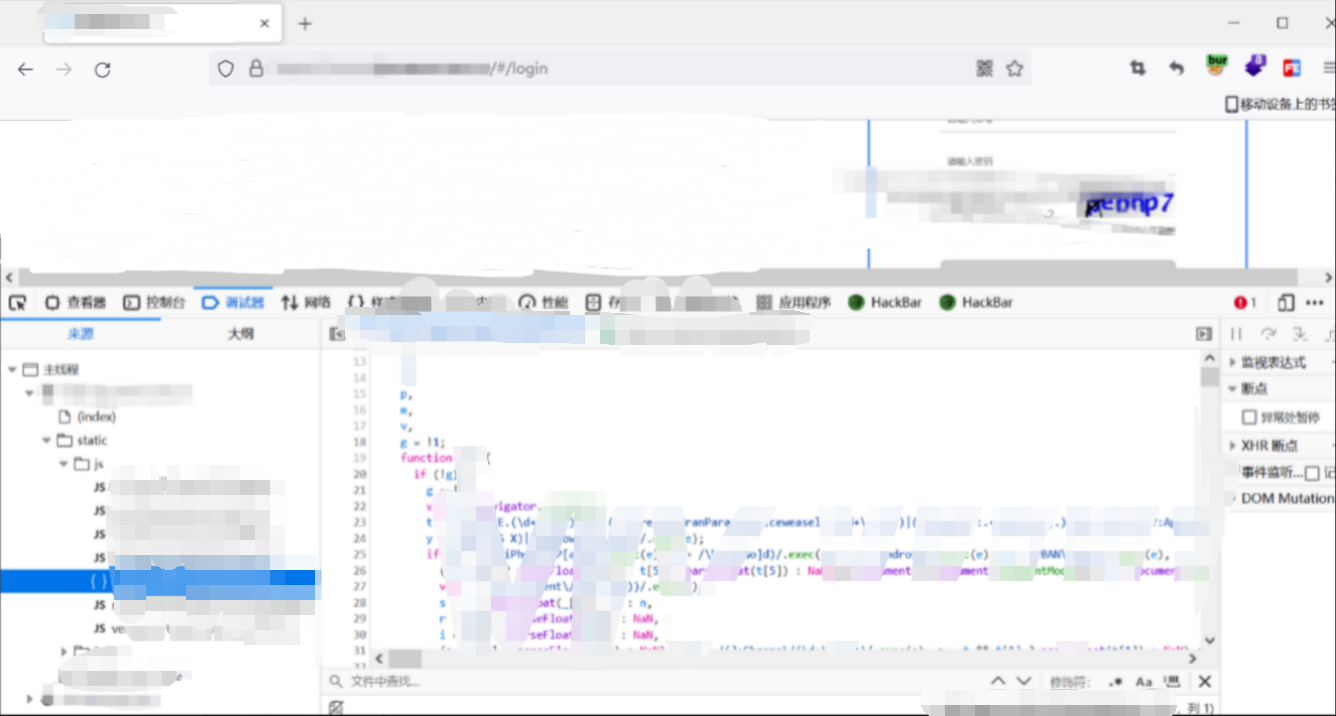The width and height of the screenshot is (1336, 716).
Task: Switch to the 控制台 tab
Action: pyautogui.click(x=154, y=303)
